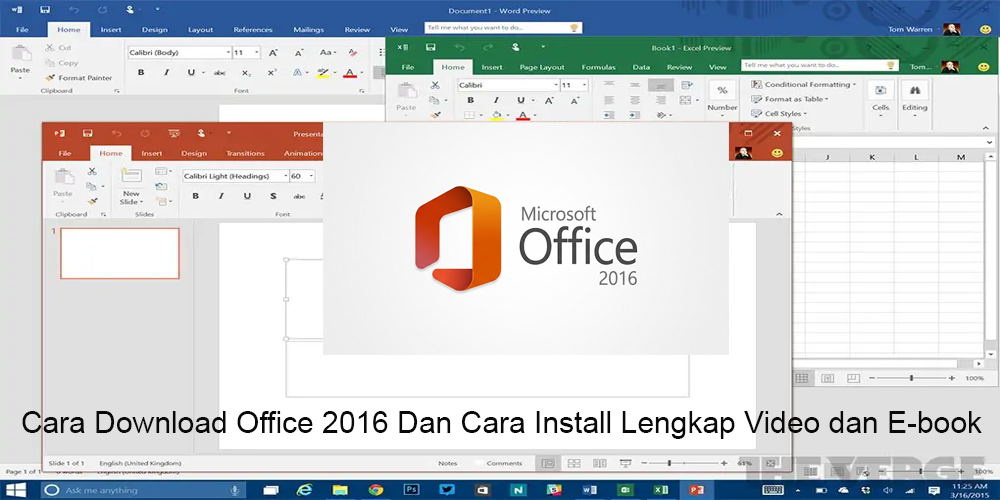Open the Word font size 11 dropdown
Image resolution: width=1000 pixels, height=500 pixels.
(256, 53)
